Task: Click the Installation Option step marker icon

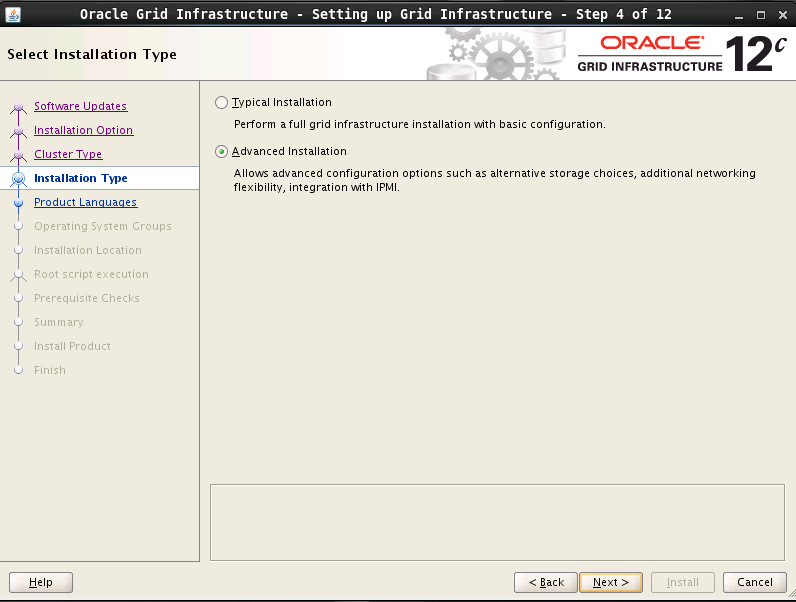Action: tap(18, 131)
